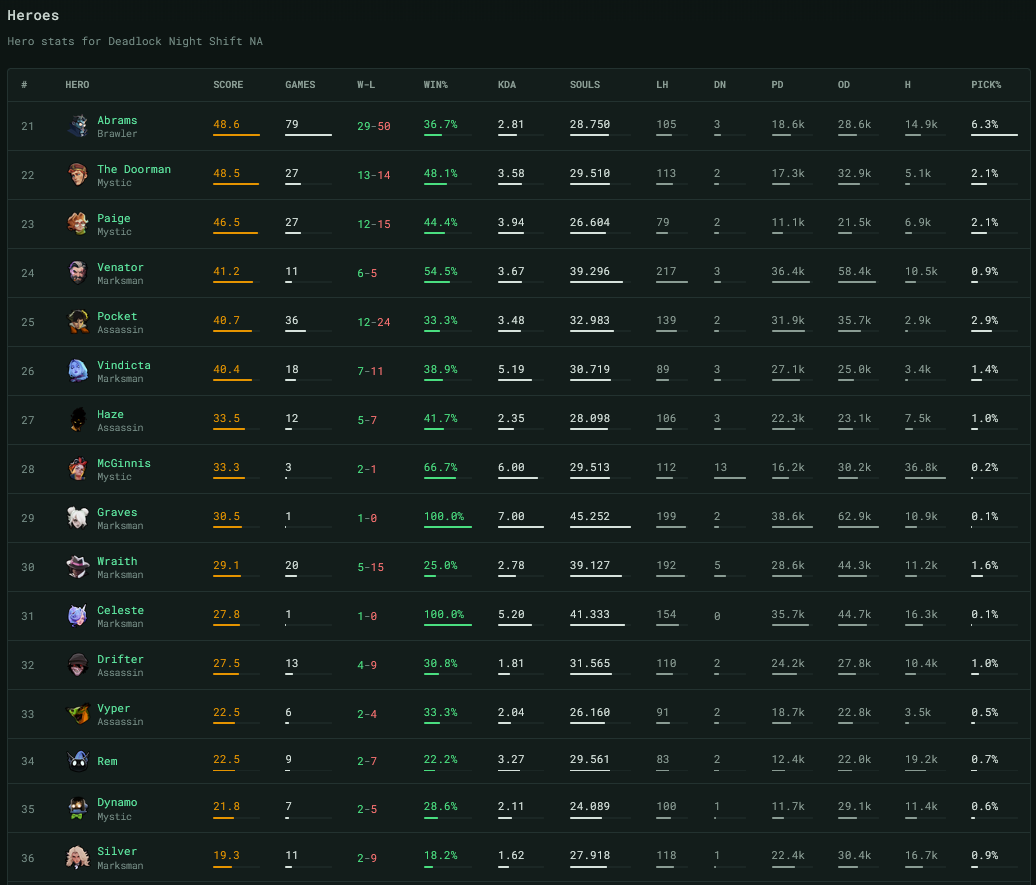Open the Celeste hero name link
Image resolution: width=1036 pixels, height=885 pixels.
coord(120,609)
